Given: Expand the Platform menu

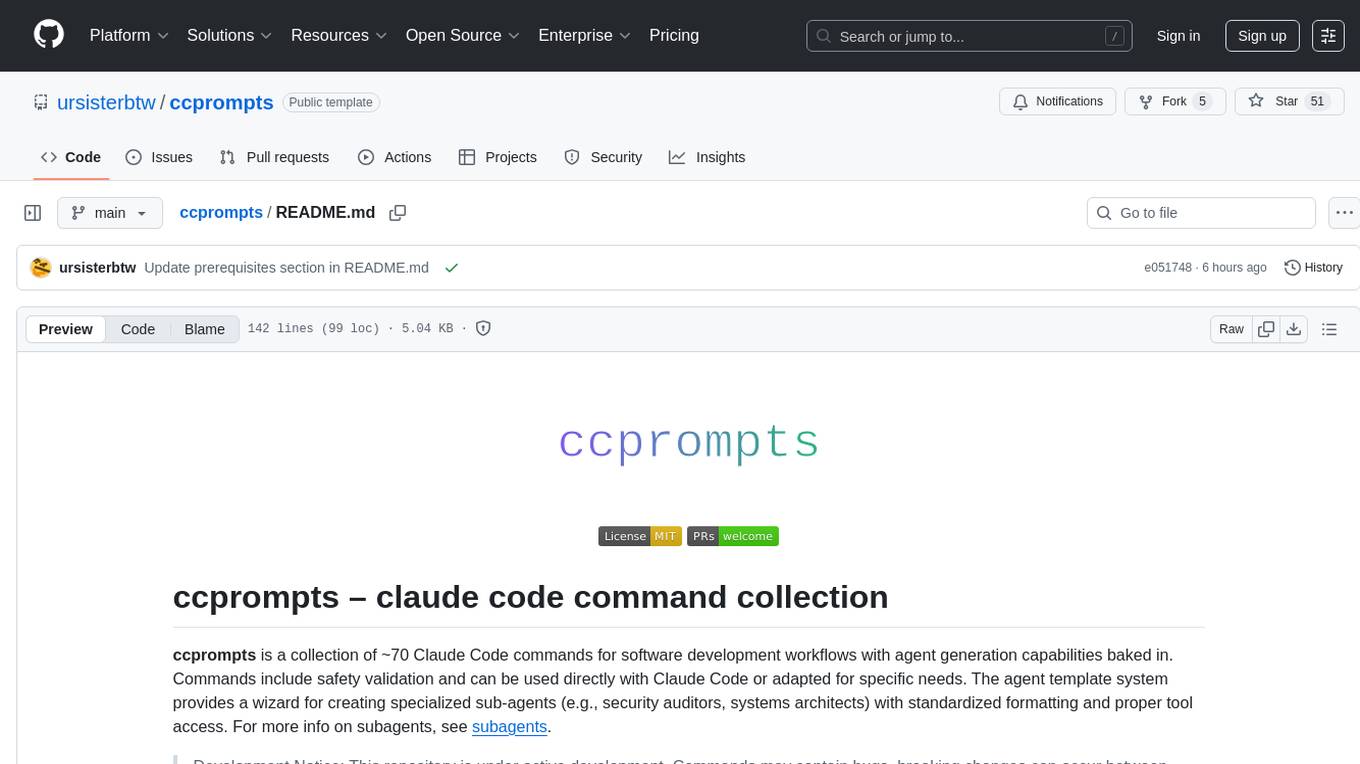Looking at the screenshot, I should 129,35.
